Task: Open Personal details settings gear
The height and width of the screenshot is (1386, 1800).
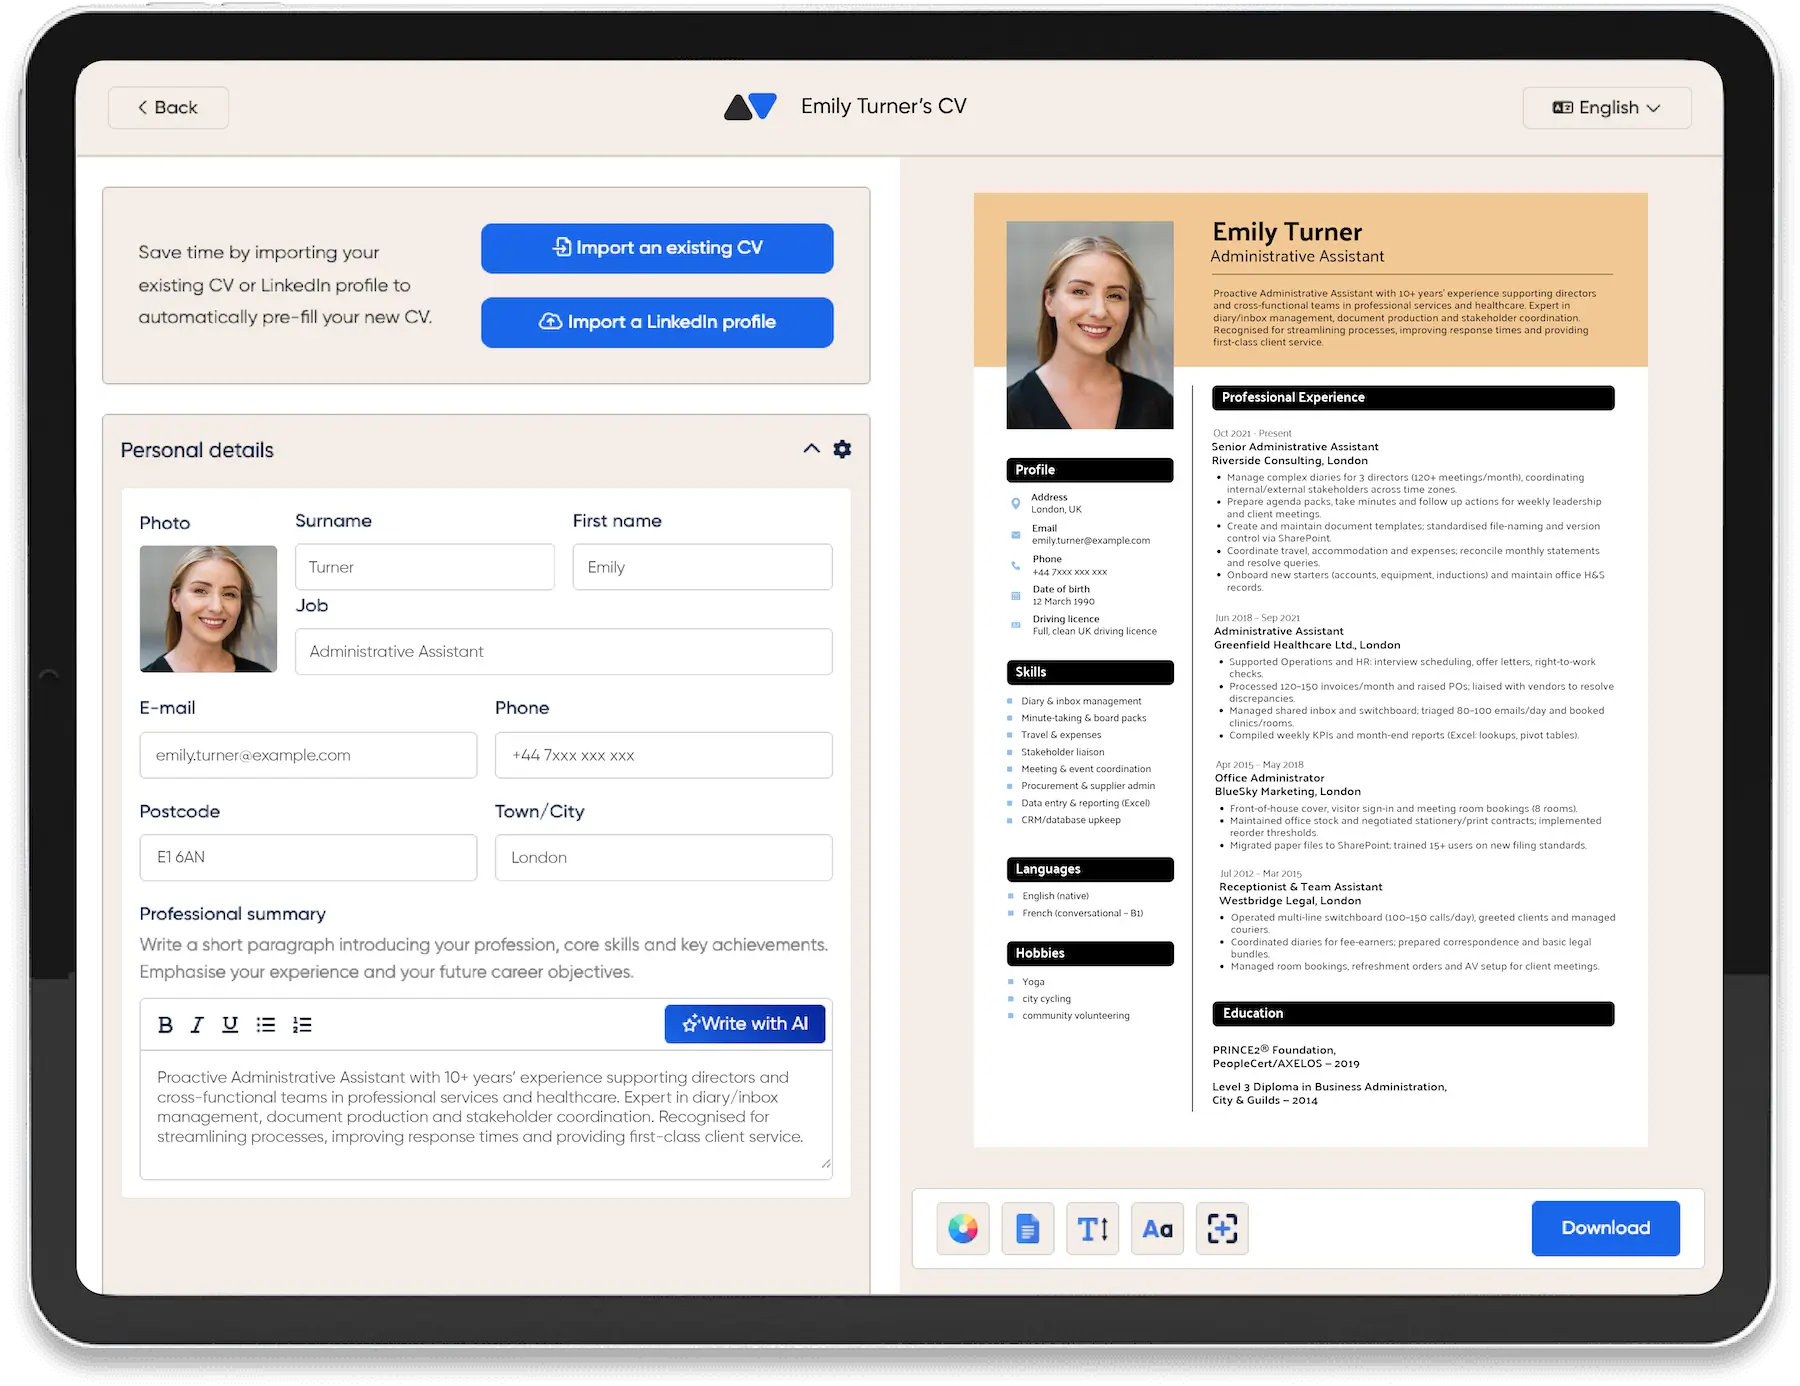Action: (842, 449)
